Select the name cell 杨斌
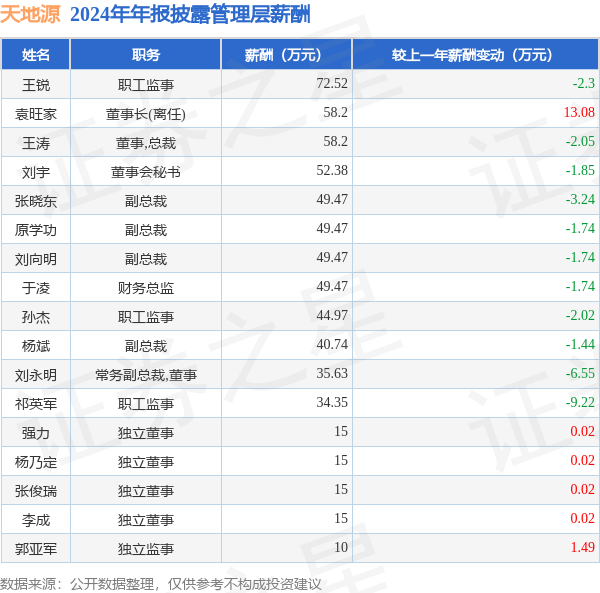Screen dimensions: 600x593 pos(36,346)
